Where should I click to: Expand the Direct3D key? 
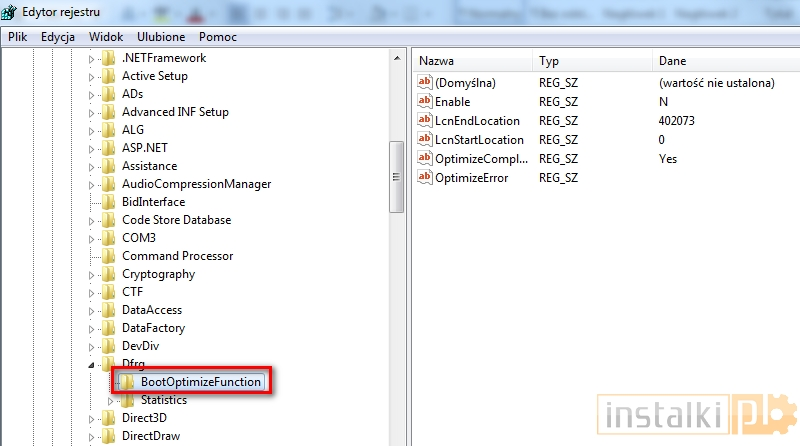tap(91, 419)
